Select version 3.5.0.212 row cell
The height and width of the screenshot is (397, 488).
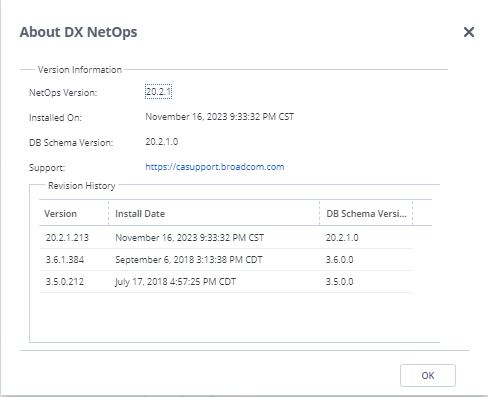pyautogui.click(x=65, y=282)
